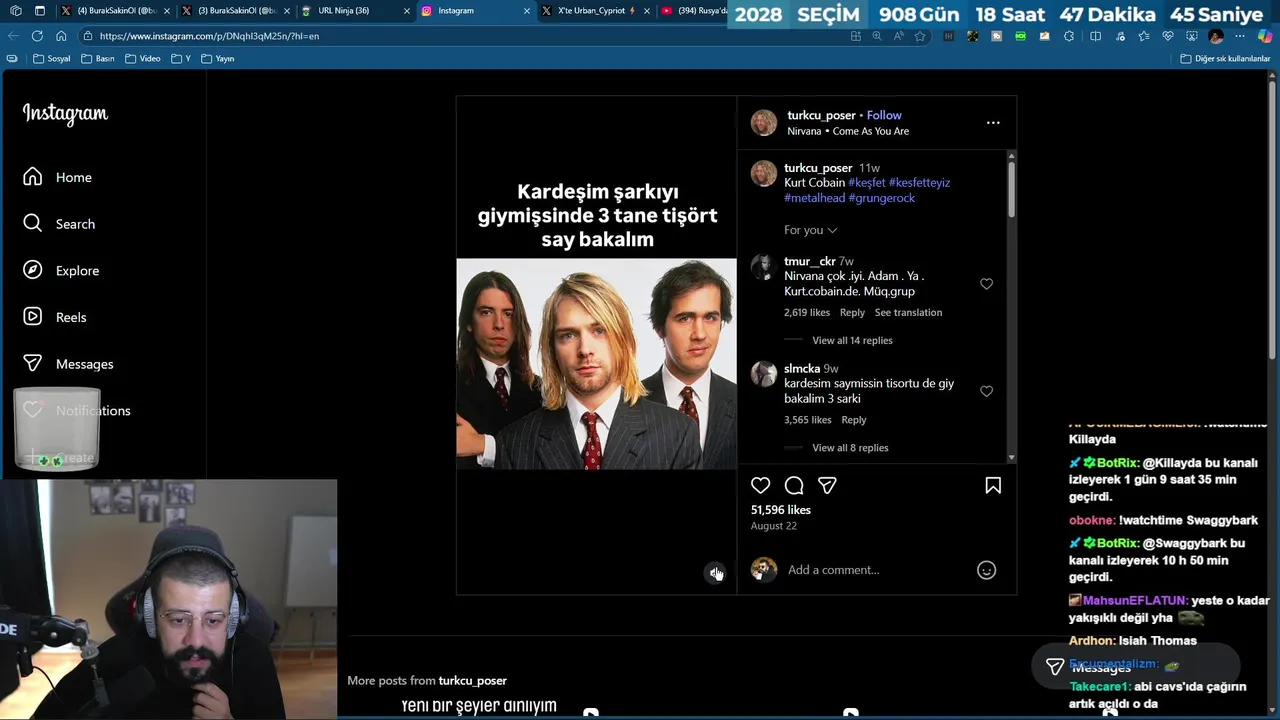This screenshot has height=720, width=1280.
Task: Click the post image of Nirvana
Action: [x=596, y=364]
